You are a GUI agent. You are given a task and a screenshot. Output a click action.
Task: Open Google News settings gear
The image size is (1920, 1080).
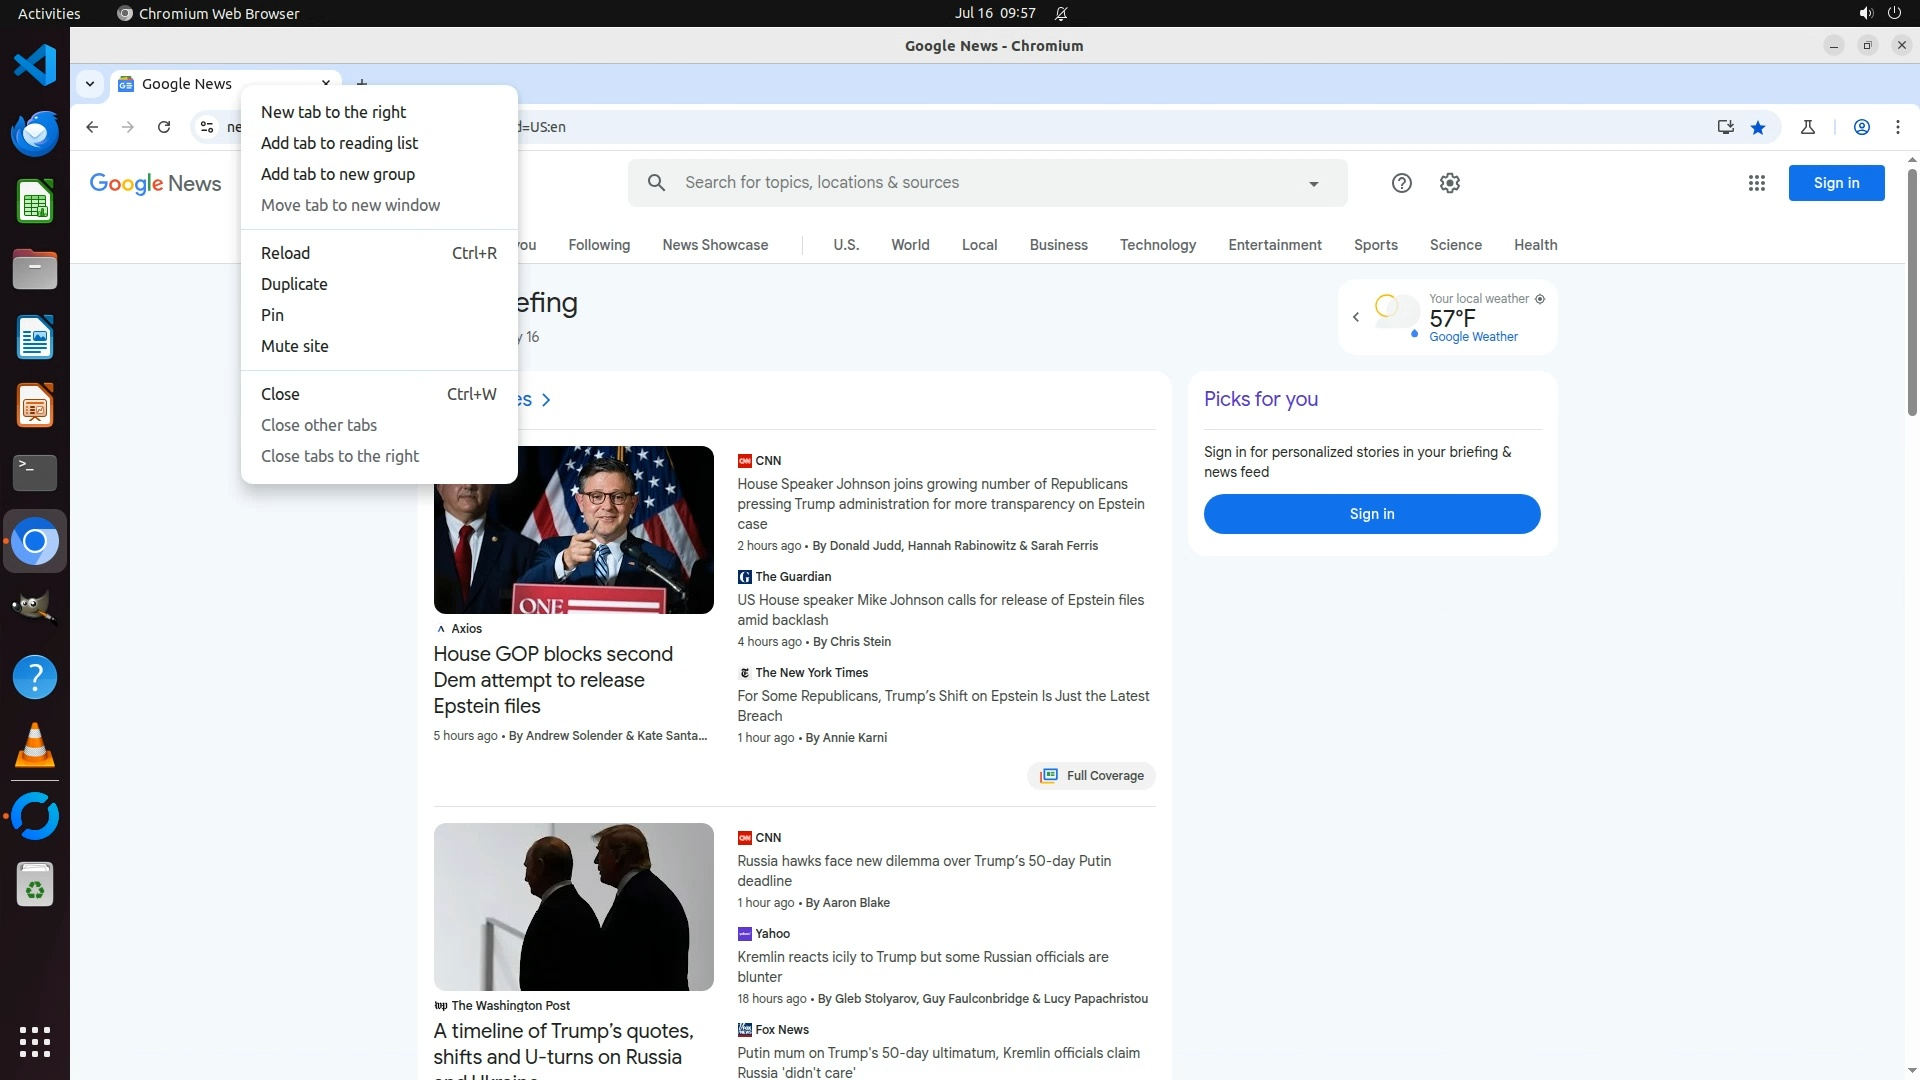[x=1449, y=183]
